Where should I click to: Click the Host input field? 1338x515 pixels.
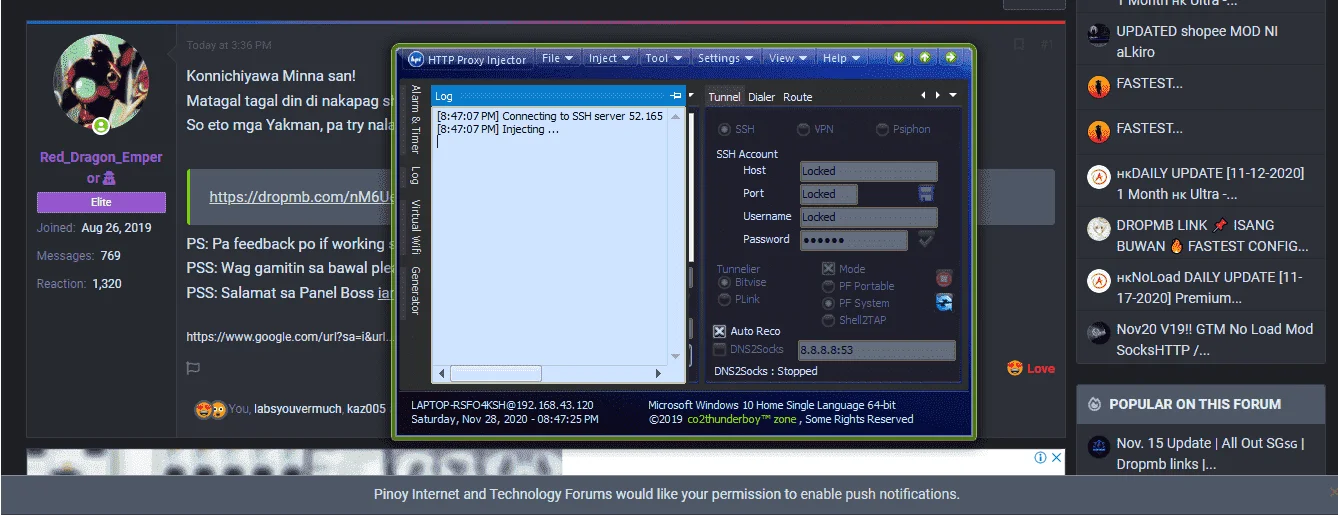[x=868, y=171]
